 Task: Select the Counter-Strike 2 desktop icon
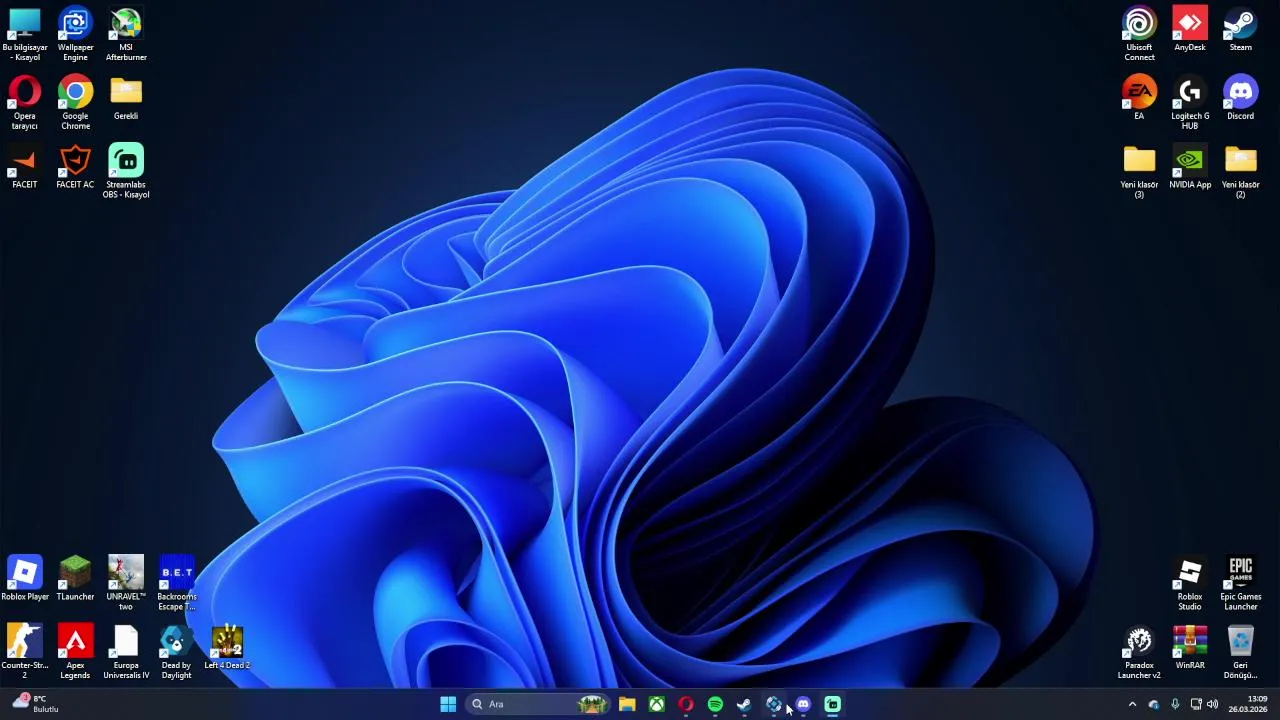tap(24, 652)
